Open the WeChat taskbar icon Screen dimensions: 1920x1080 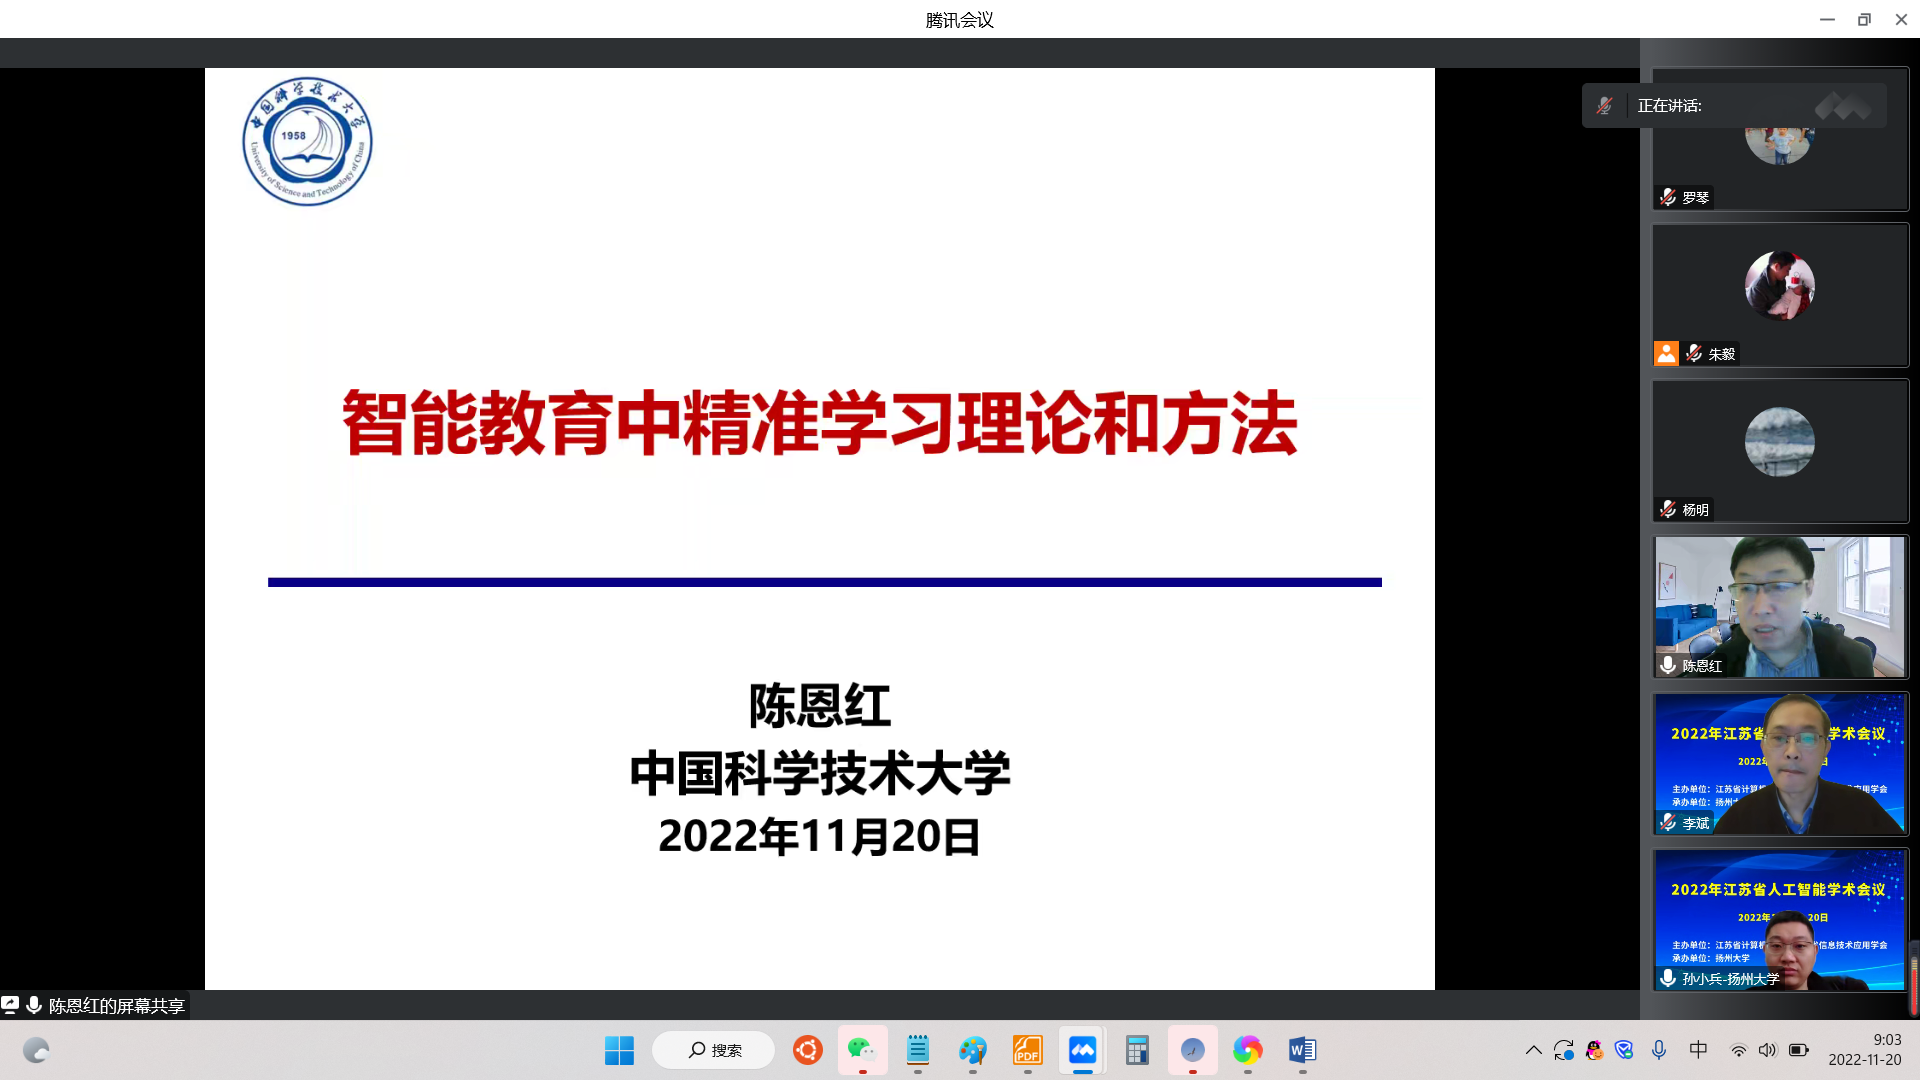pyautogui.click(x=862, y=1050)
